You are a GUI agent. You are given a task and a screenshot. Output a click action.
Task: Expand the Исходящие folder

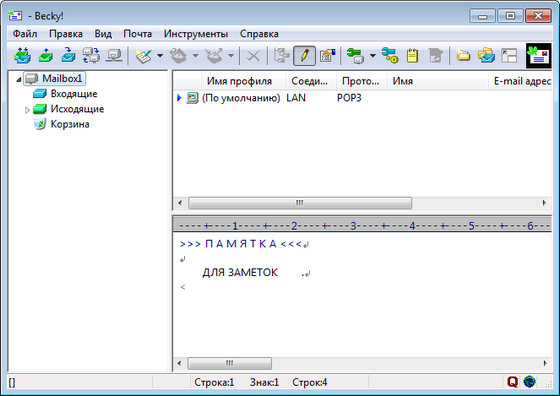tap(27, 110)
